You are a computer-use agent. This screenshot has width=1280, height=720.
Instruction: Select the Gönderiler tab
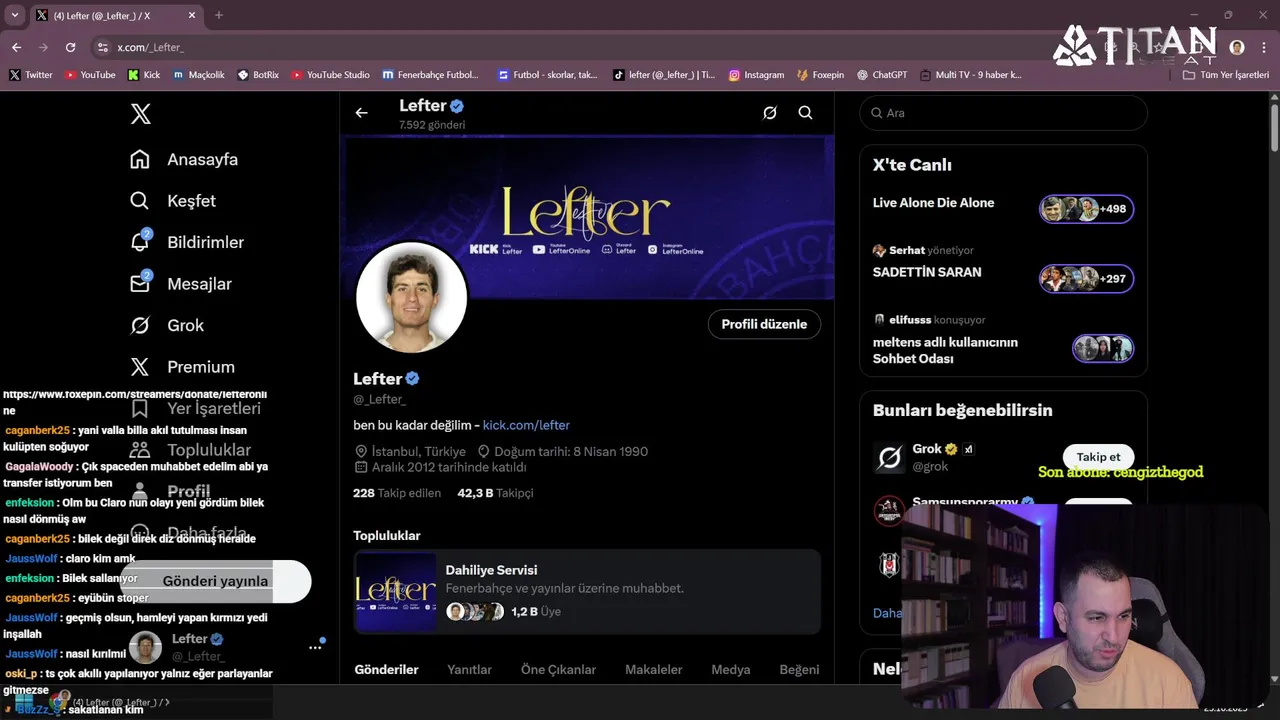pyautogui.click(x=386, y=670)
